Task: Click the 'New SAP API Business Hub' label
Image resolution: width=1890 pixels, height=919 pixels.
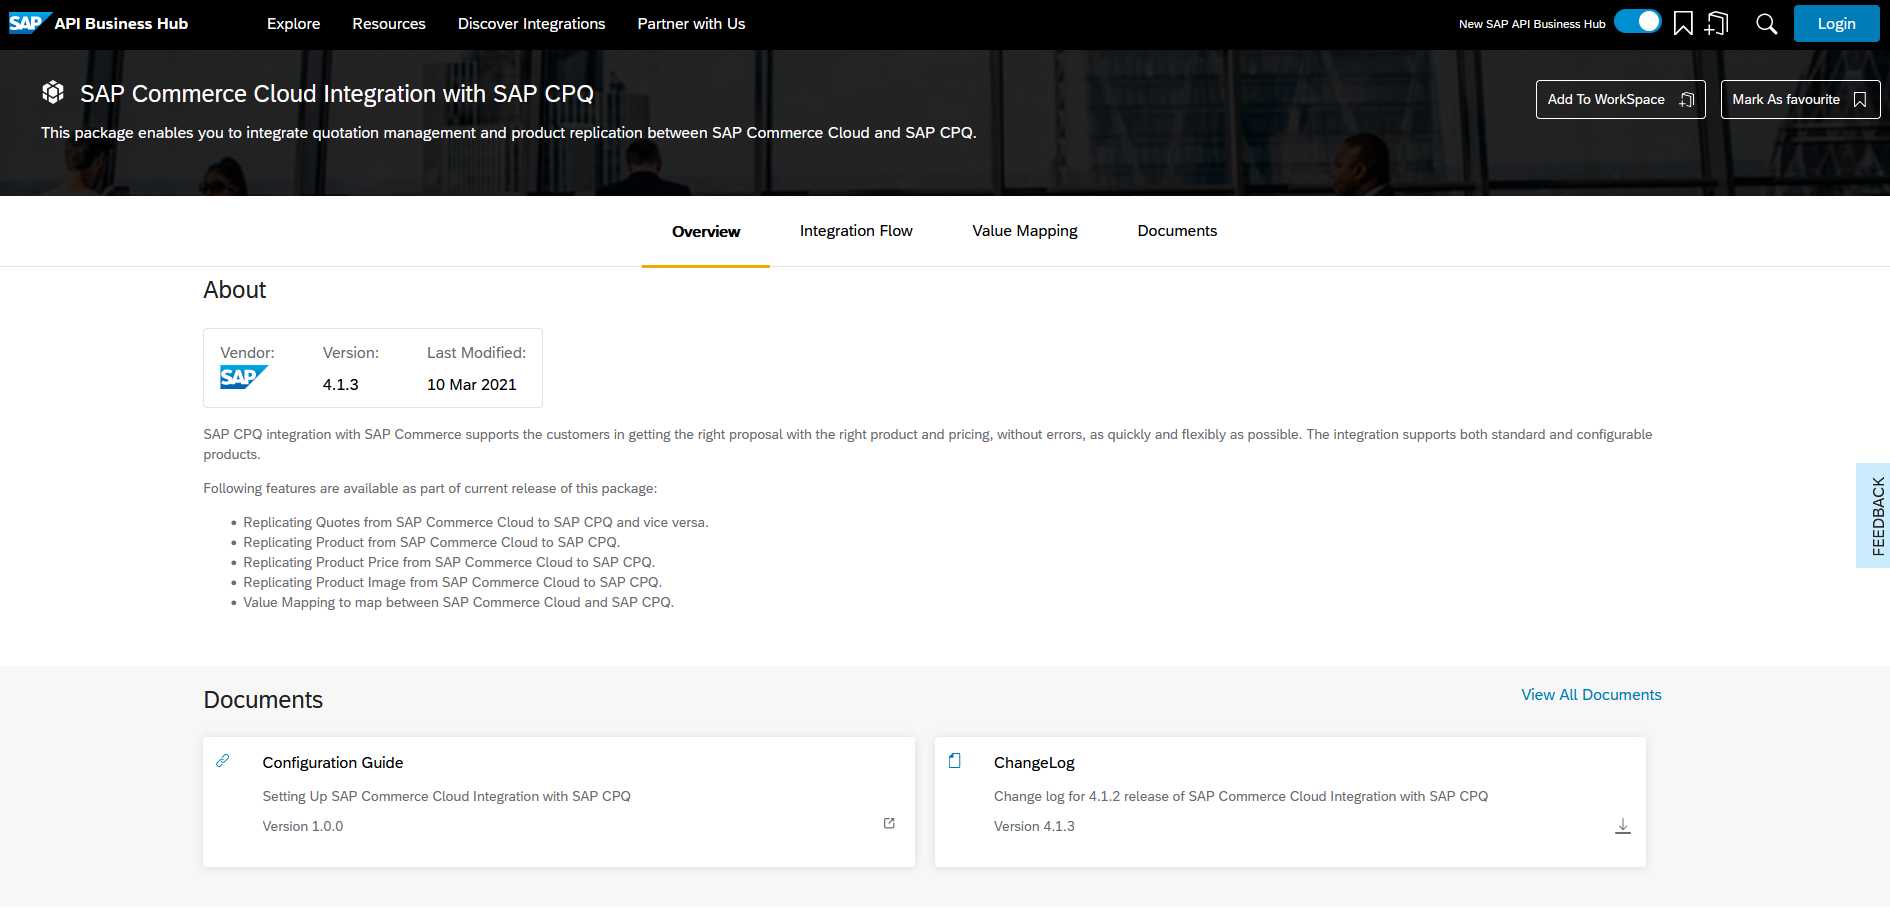Action: [x=1532, y=24]
